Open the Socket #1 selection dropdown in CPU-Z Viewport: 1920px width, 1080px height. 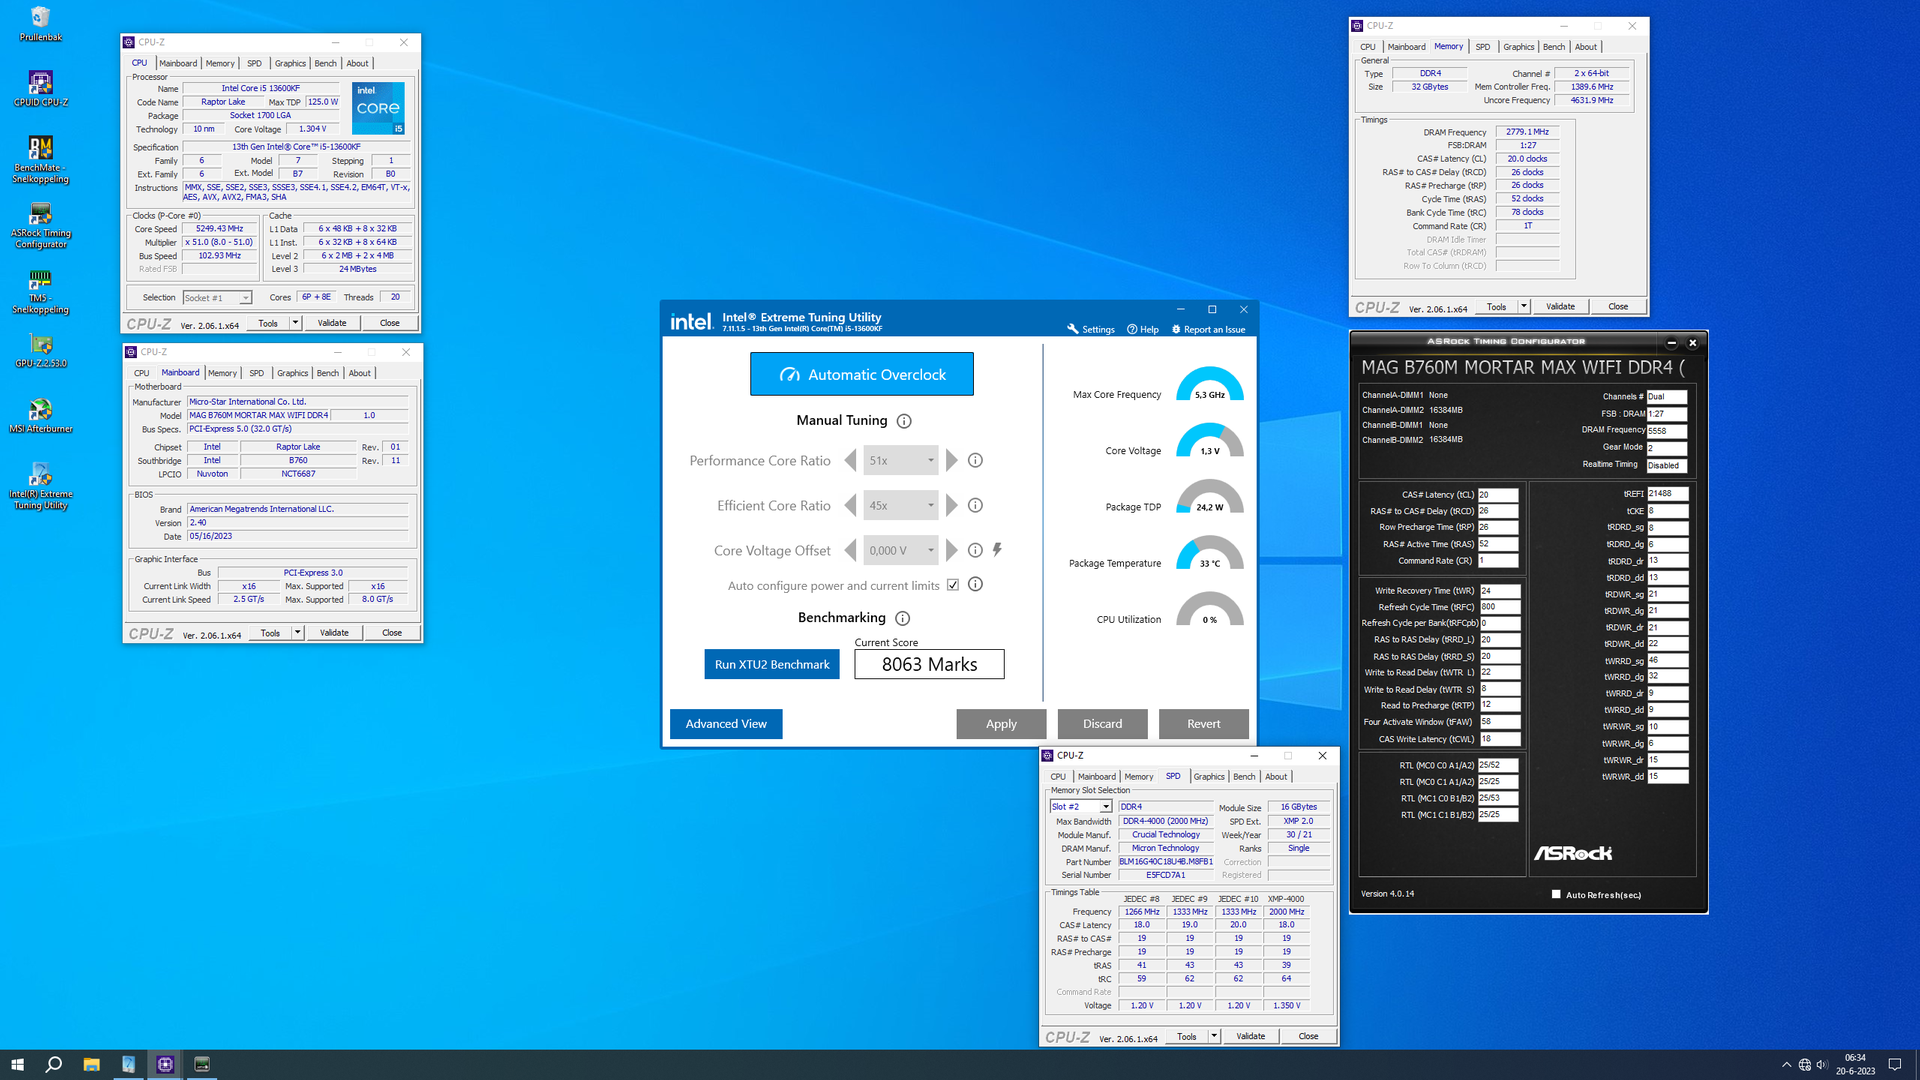pos(217,298)
